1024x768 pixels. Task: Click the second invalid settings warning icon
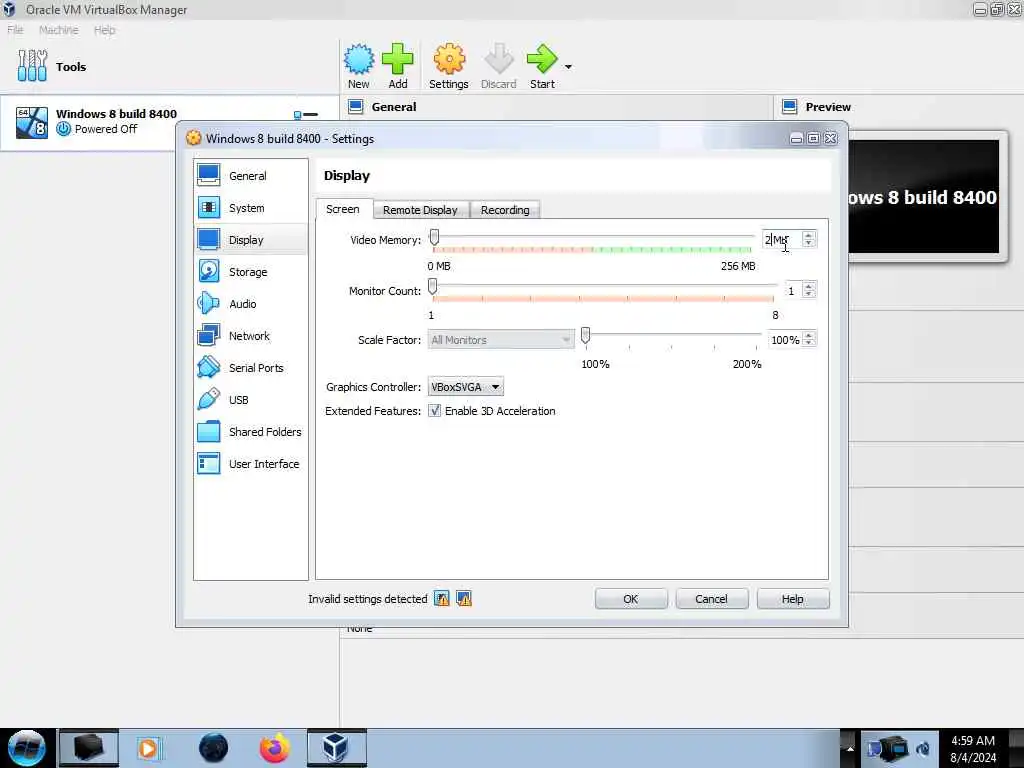tap(464, 599)
